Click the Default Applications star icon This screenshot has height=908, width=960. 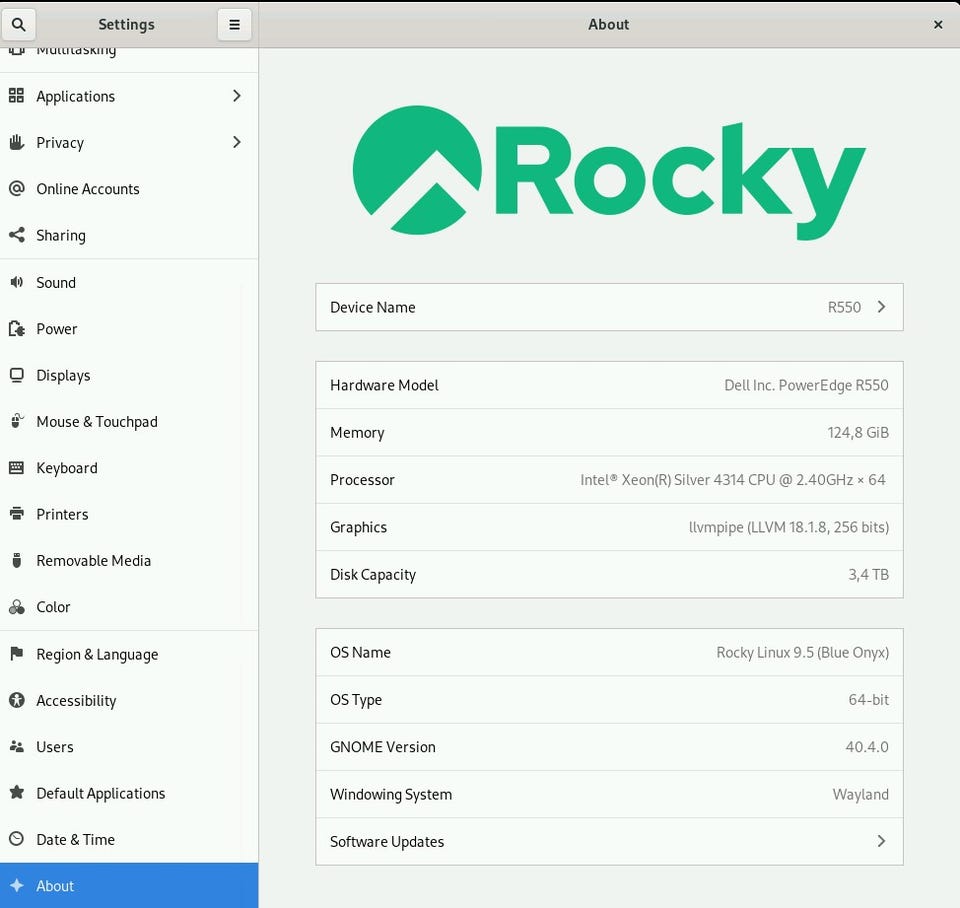pyautogui.click(x=17, y=792)
